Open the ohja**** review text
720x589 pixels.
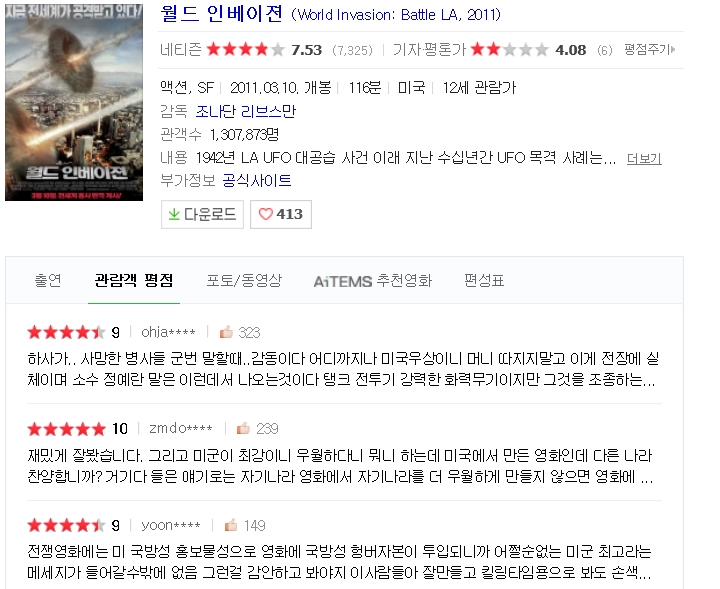(343, 369)
